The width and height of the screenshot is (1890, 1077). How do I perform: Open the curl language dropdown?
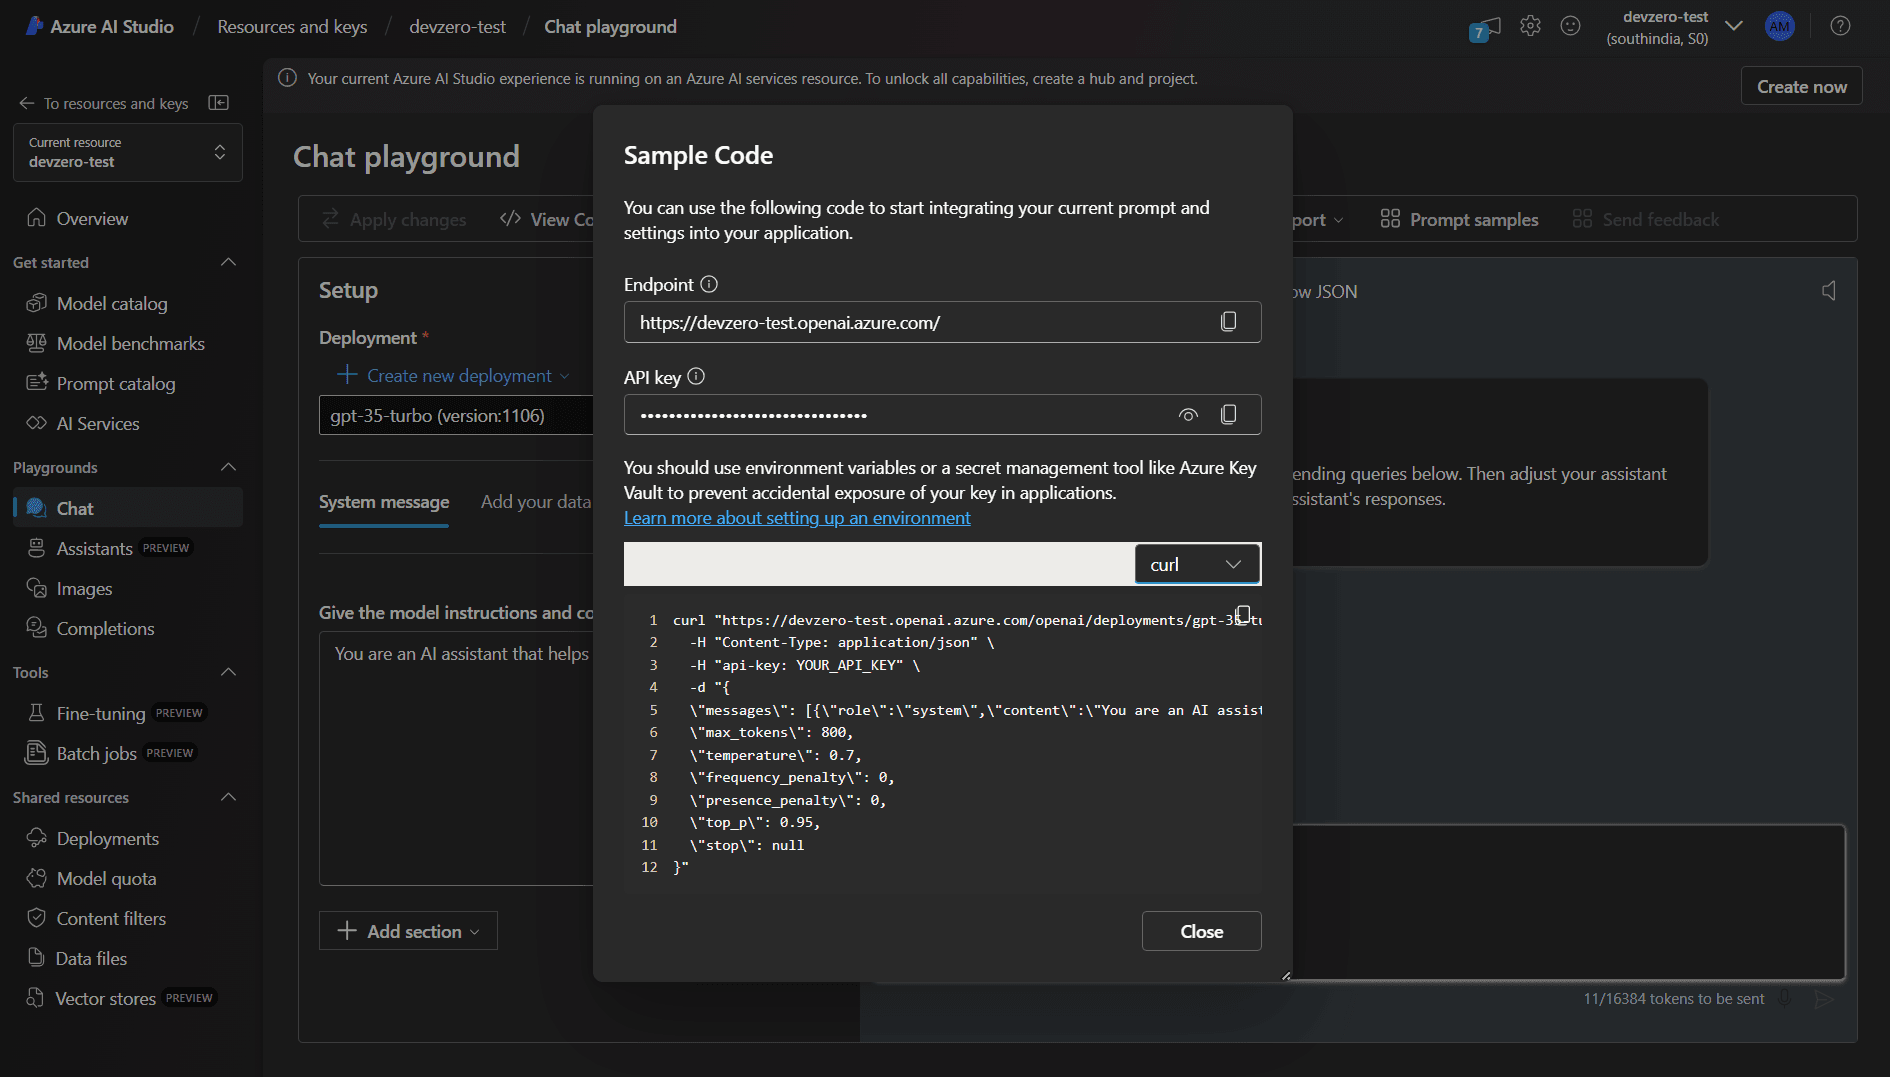pos(1197,563)
